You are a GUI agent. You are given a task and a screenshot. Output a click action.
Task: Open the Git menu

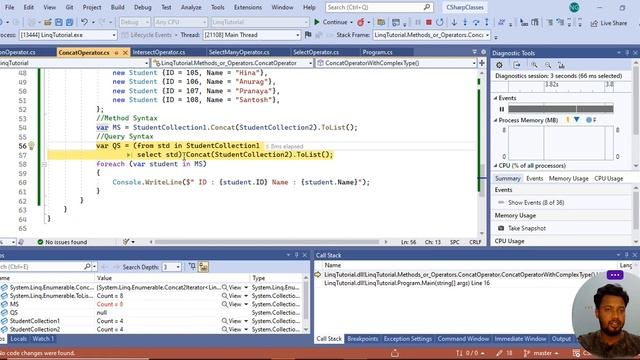[69, 7]
